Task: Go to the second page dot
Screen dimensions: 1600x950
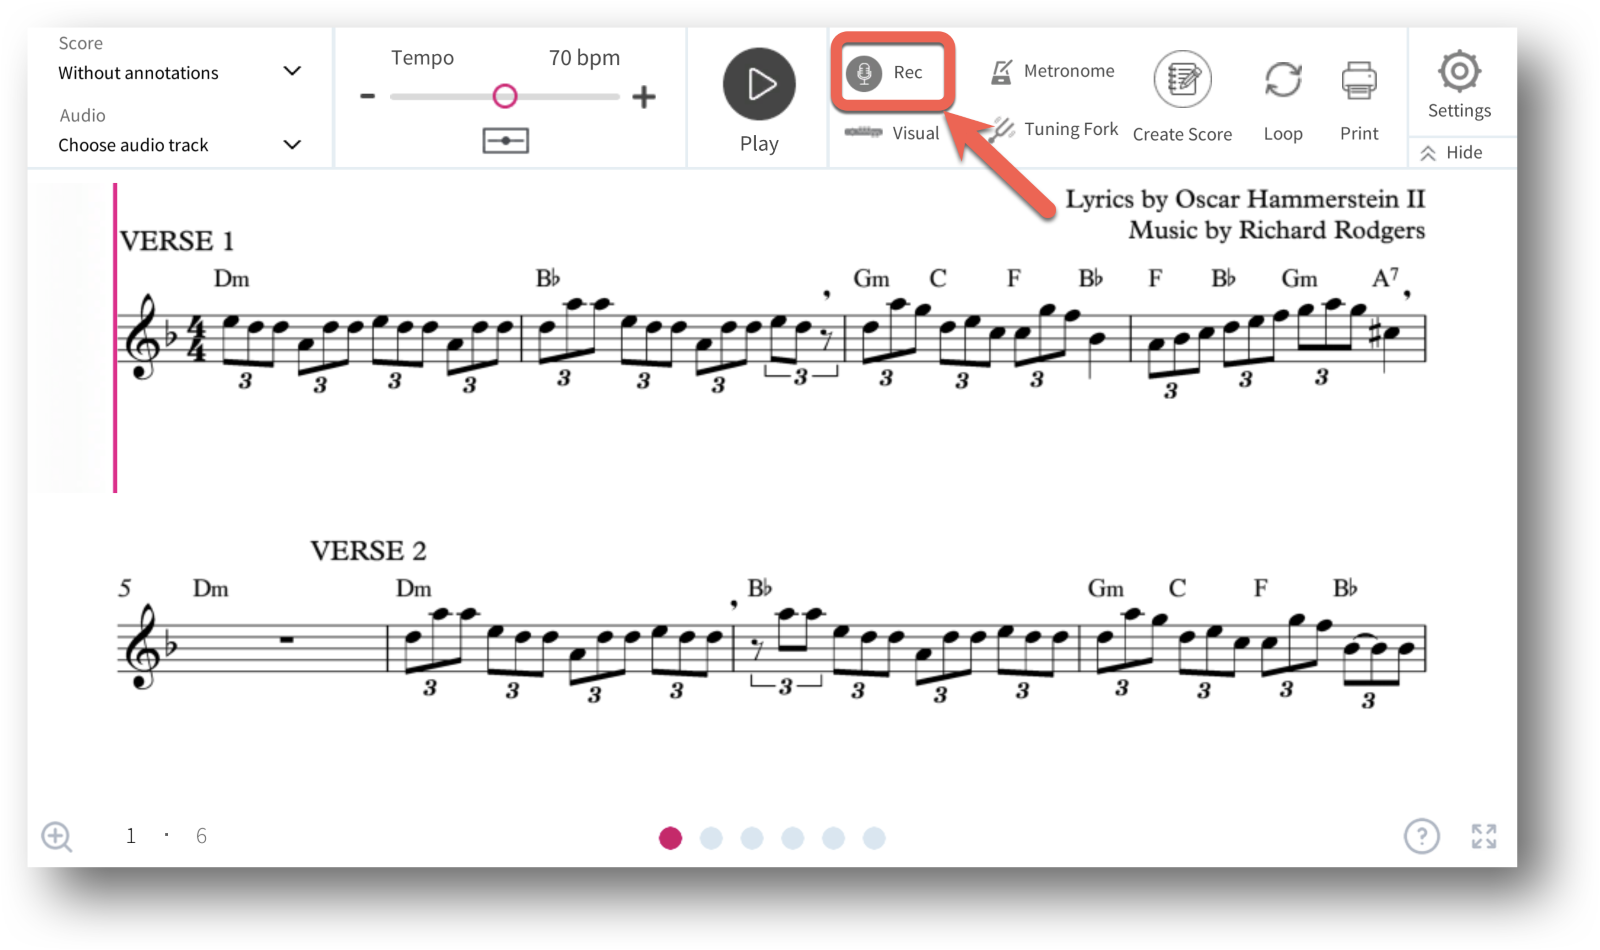Action: [711, 838]
